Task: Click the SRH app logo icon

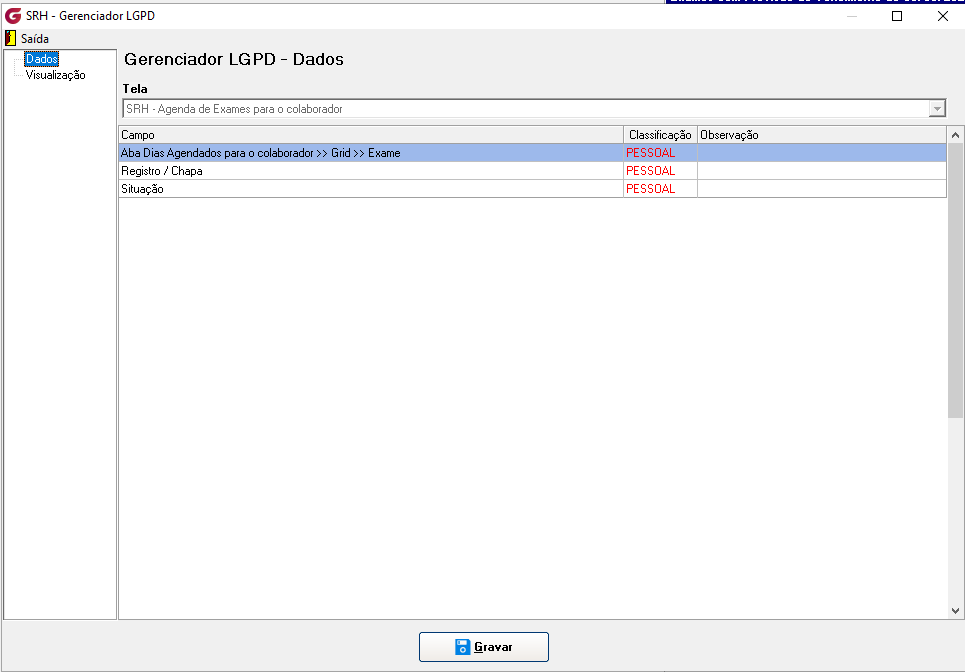Action: coord(12,16)
